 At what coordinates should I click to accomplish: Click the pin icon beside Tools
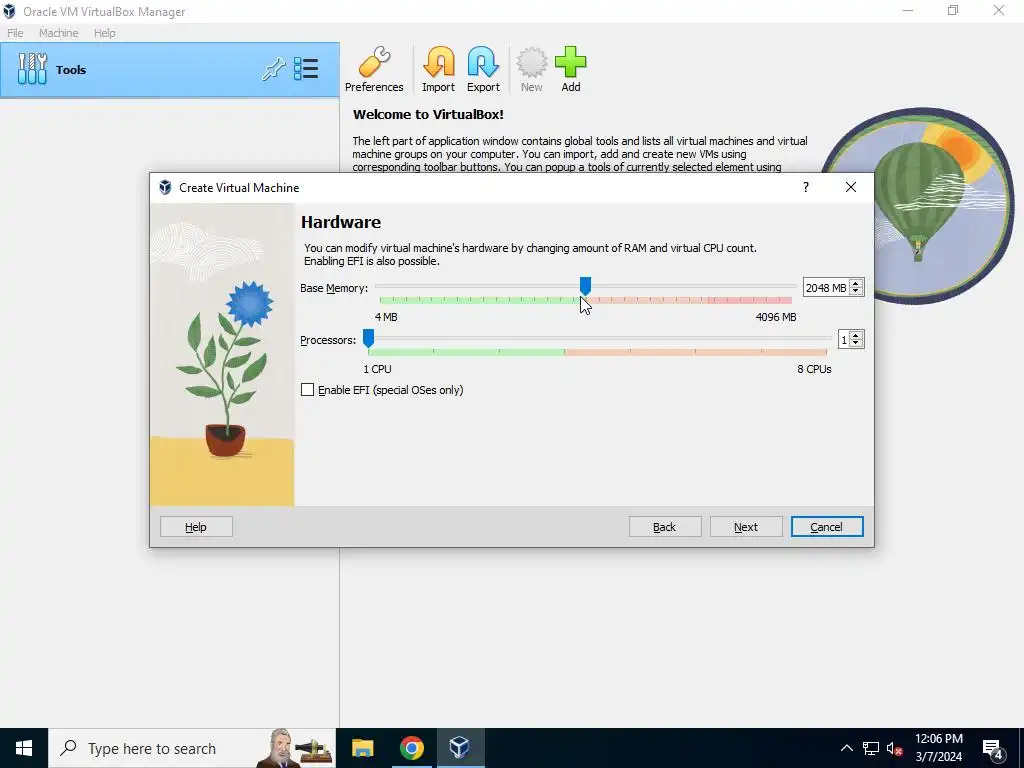(274, 69)
